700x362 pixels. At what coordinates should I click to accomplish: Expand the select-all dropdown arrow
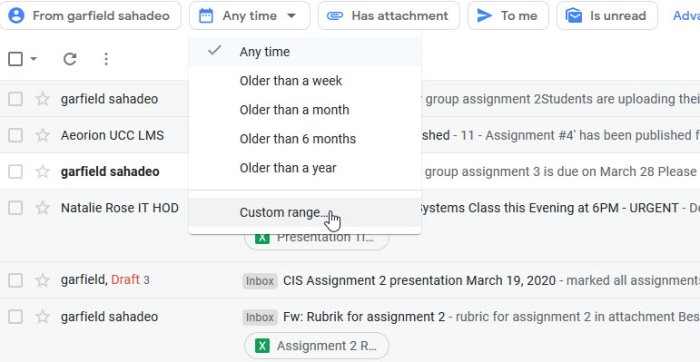(x=33, y=59)
